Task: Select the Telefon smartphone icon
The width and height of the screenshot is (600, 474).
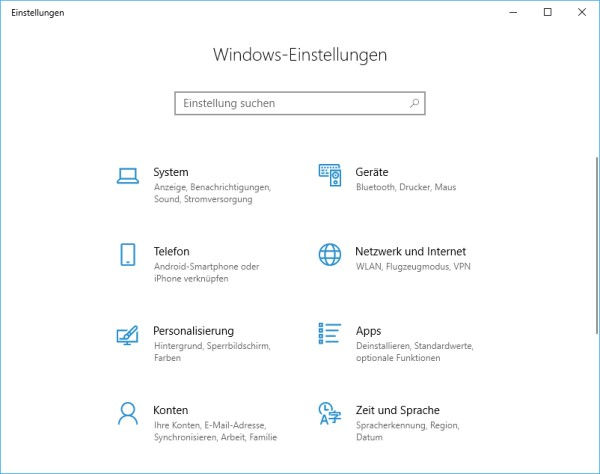Action: 128,254
